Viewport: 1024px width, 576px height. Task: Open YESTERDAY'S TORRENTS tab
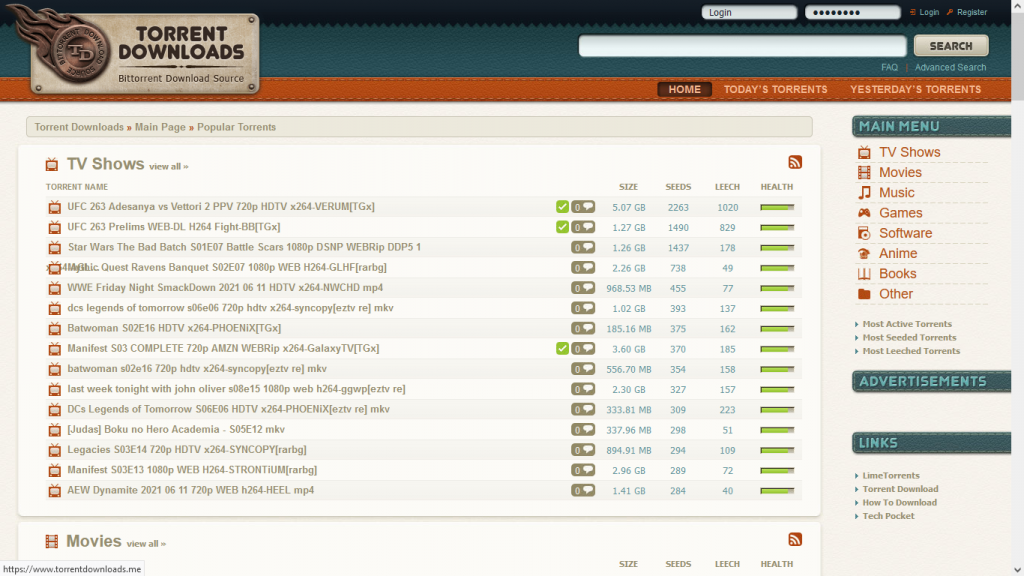tap(915, 89)
